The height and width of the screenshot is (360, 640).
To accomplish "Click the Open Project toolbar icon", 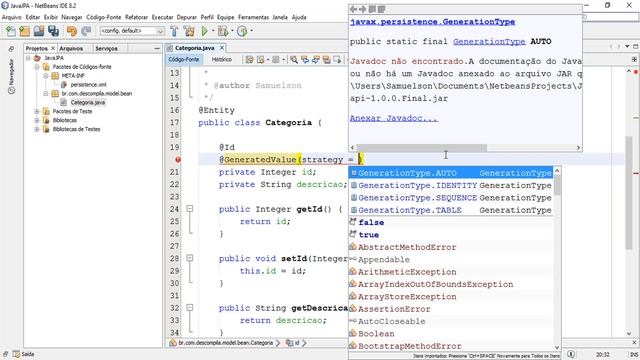I will click(39, 31).
